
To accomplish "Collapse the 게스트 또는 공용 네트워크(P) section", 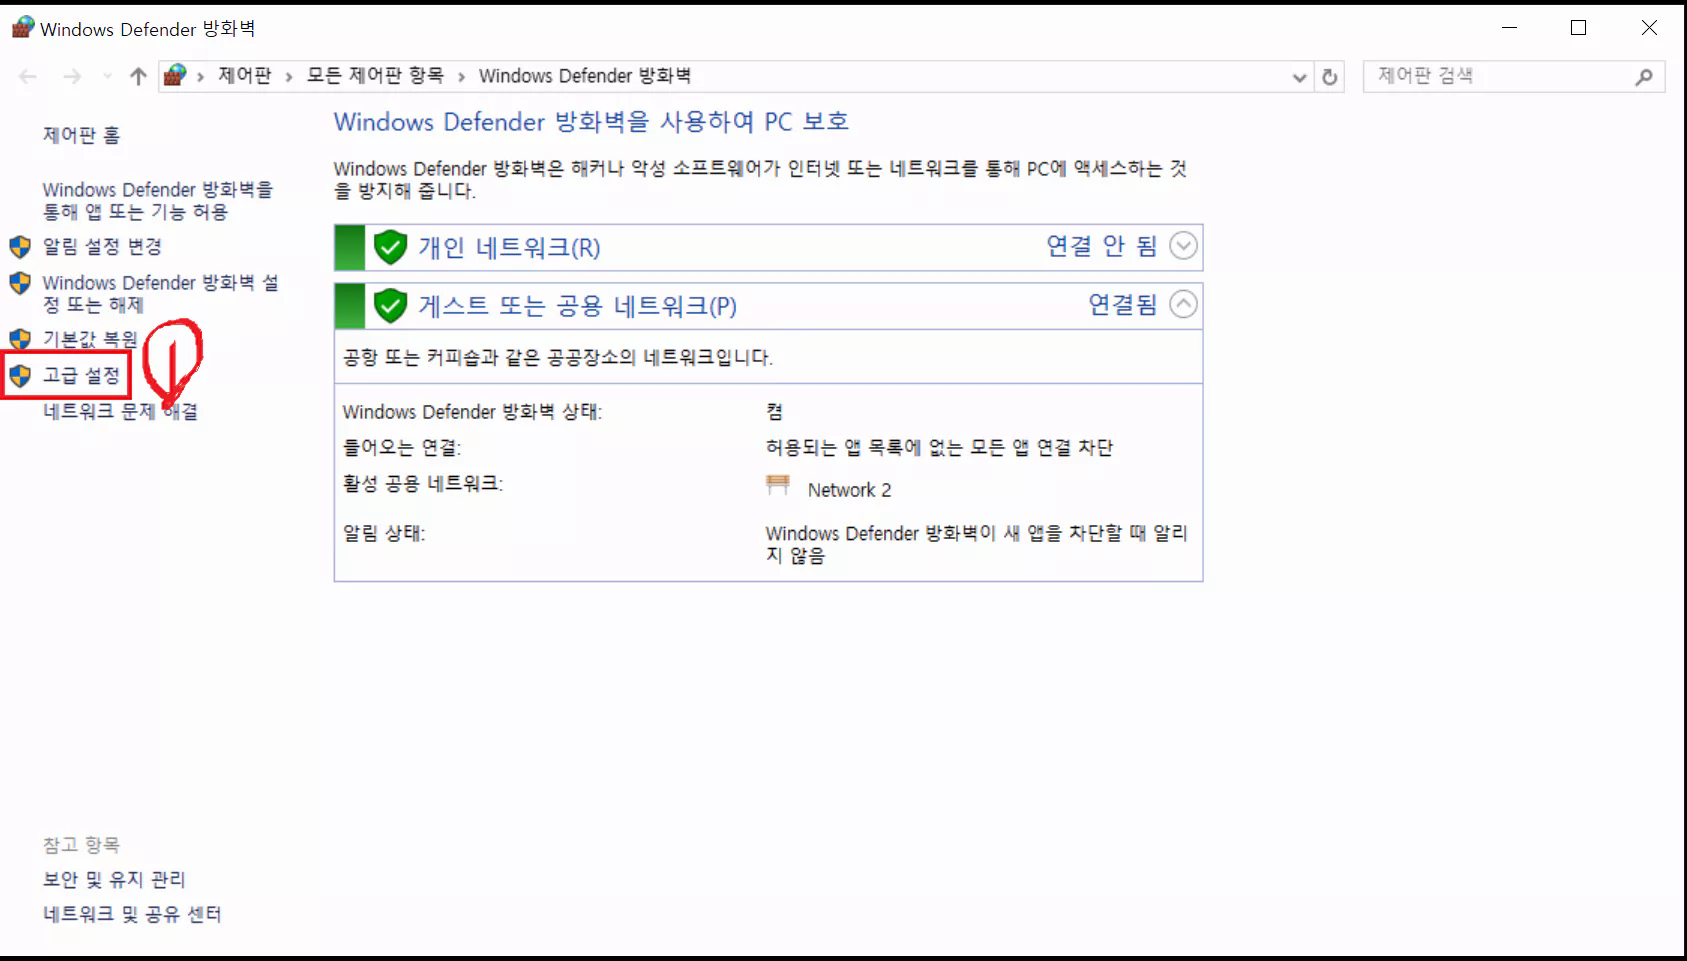I will click(x=1183, y=303).
